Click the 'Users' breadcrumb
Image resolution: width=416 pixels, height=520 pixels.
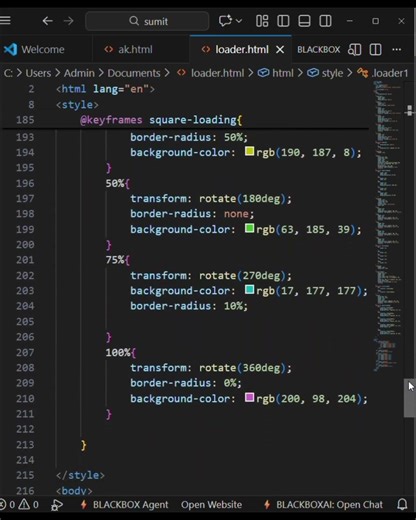[38, 73]
